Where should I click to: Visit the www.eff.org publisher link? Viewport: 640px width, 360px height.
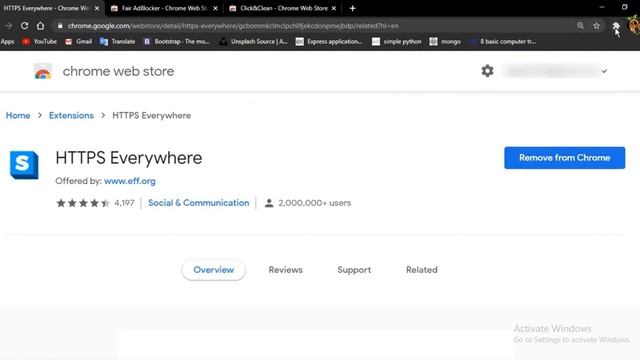coord(130,181)
